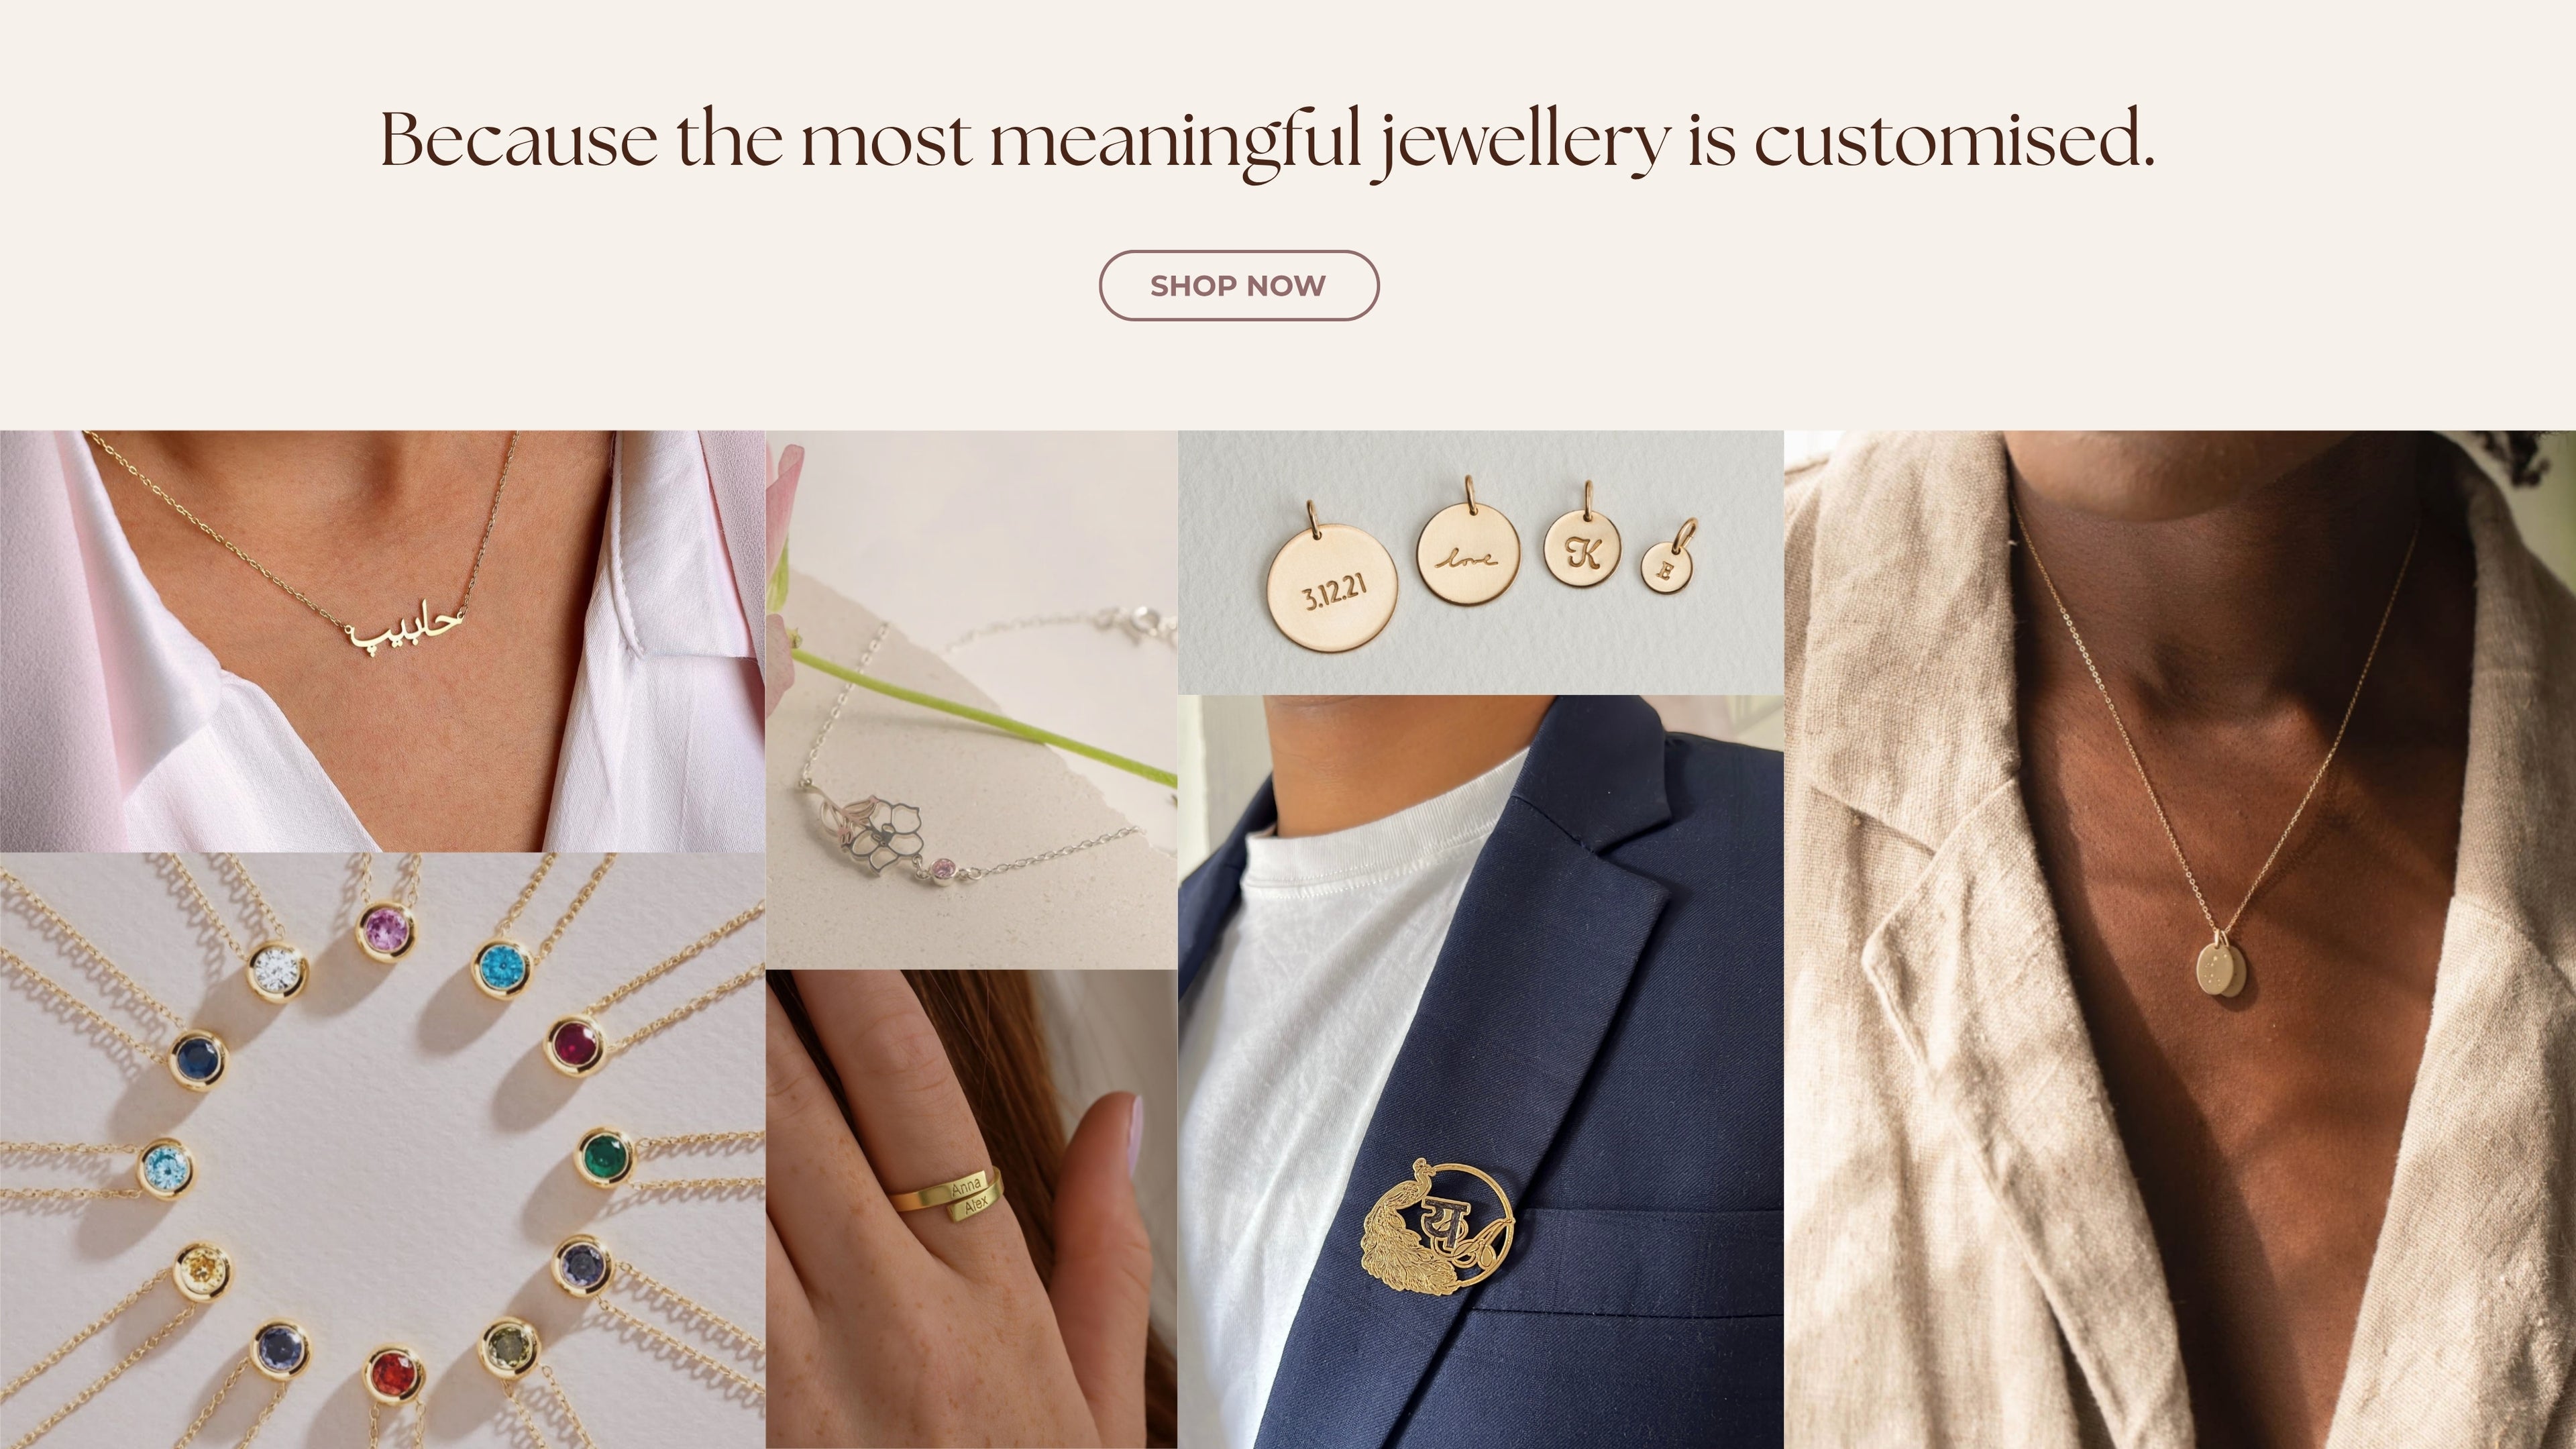Click the headline about customised jewellery

coord(1267,141)
